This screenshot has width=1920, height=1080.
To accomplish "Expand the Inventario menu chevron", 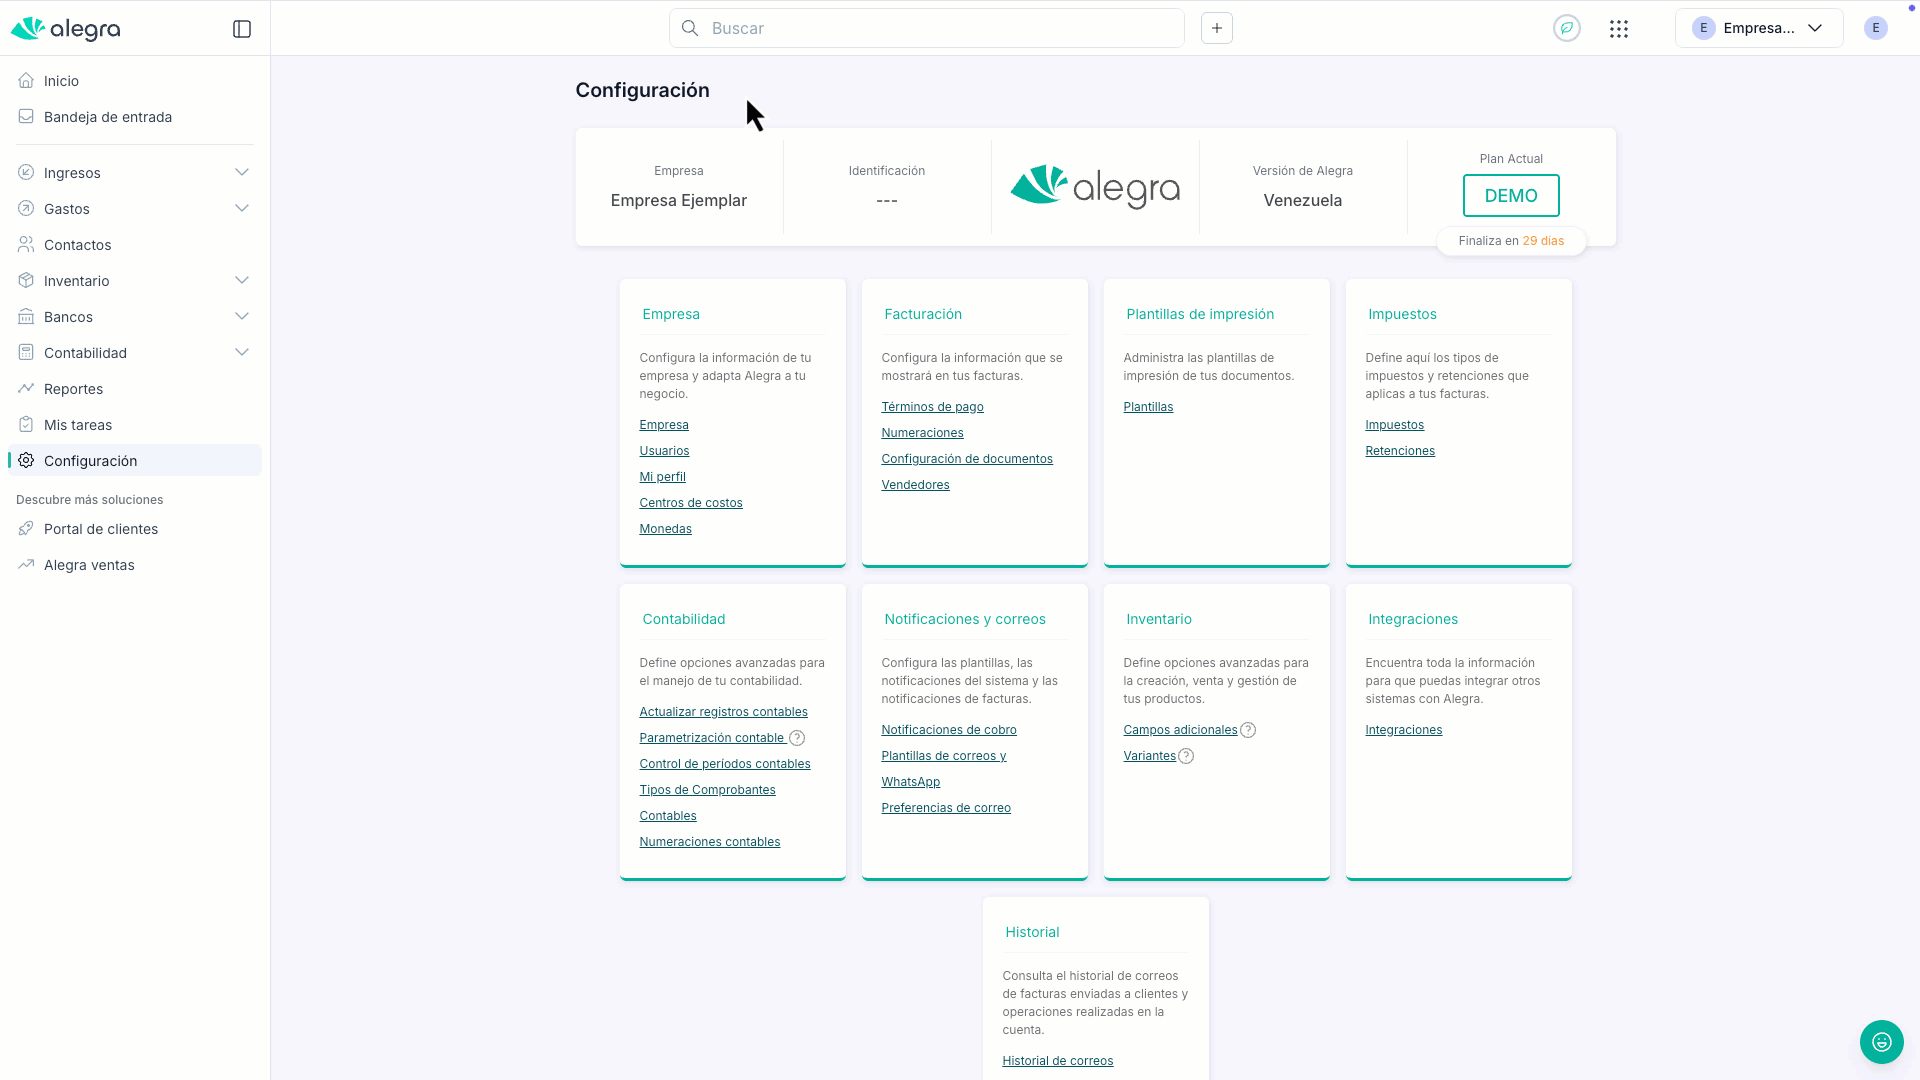I will (242, 281).
